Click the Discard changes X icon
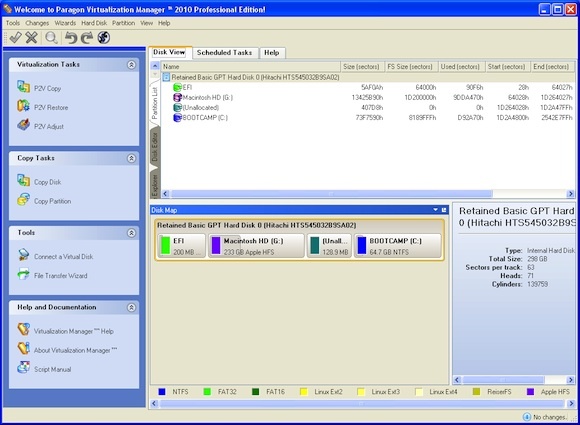This screenshot has height=425, width=580. coord(31,37)
